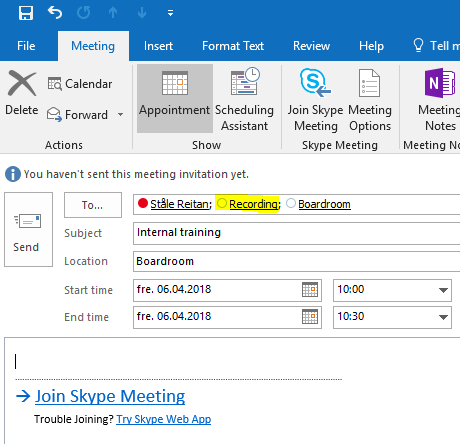Click Ståle Reitan's red presence indicator
Screen dimensions: 460x444
[x=143, y=203]
